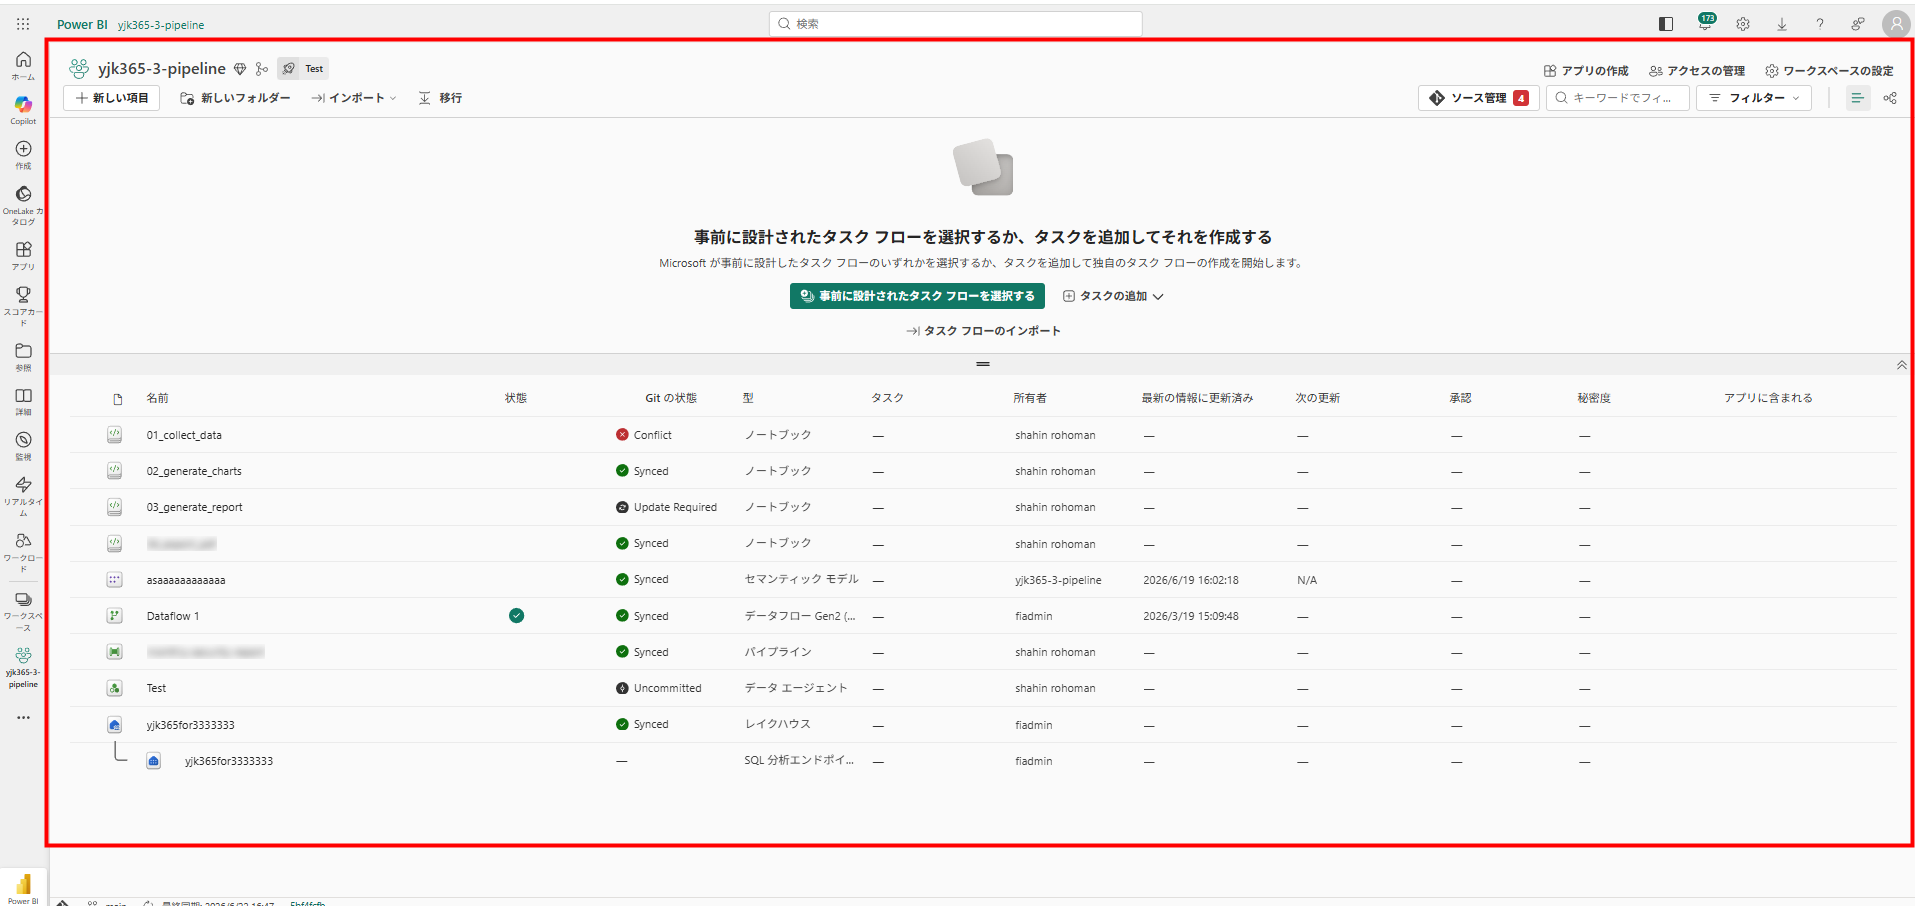Click the Test pipeline stage tag
Viewport: 1915px width, 906px height.
click(x=303, y=69)
